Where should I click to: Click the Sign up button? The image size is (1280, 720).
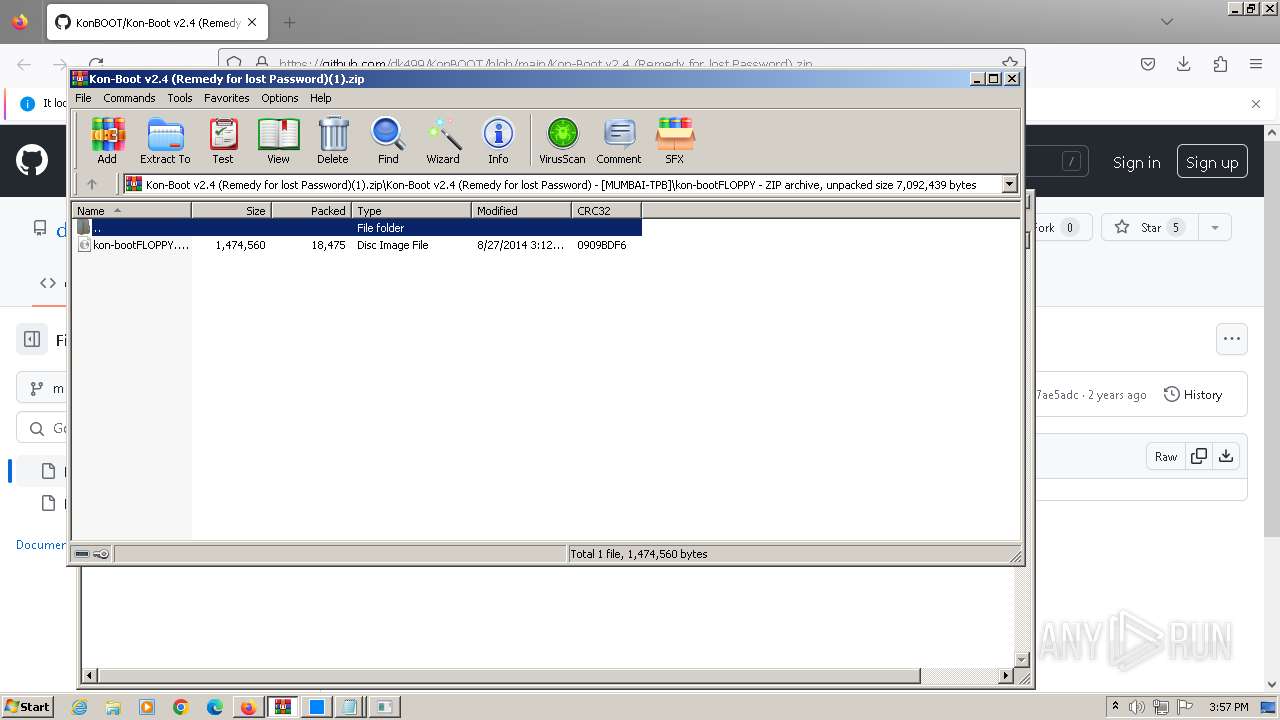click(1212, 162)
